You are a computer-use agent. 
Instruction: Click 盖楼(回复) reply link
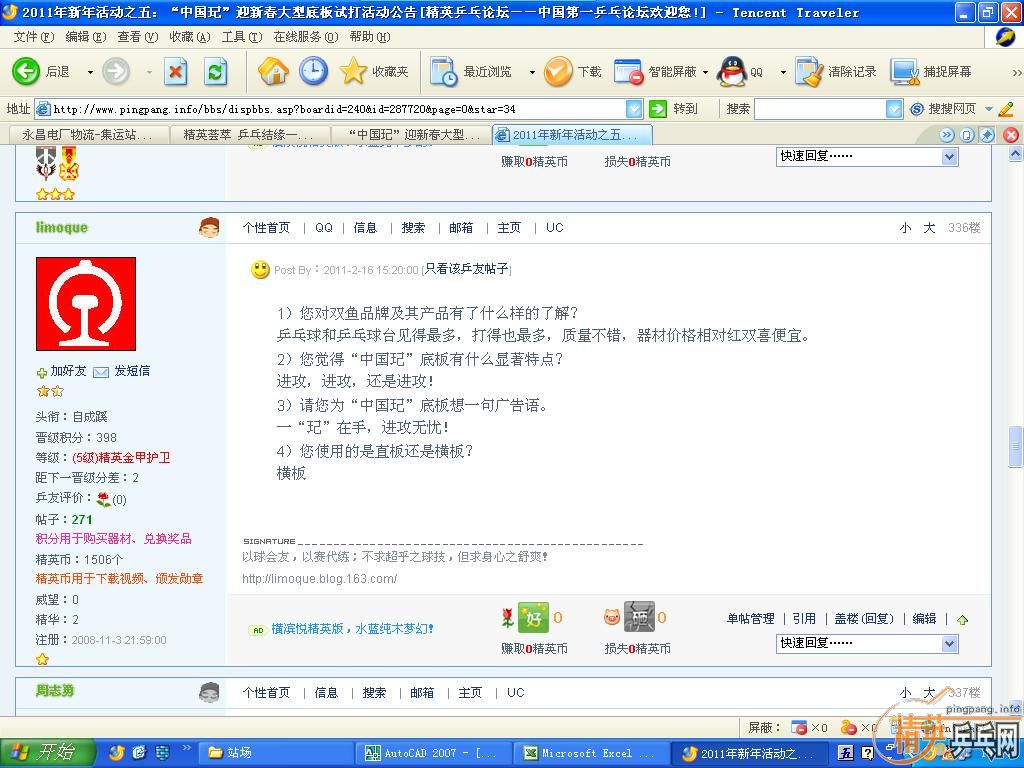[x=864, y=618]
